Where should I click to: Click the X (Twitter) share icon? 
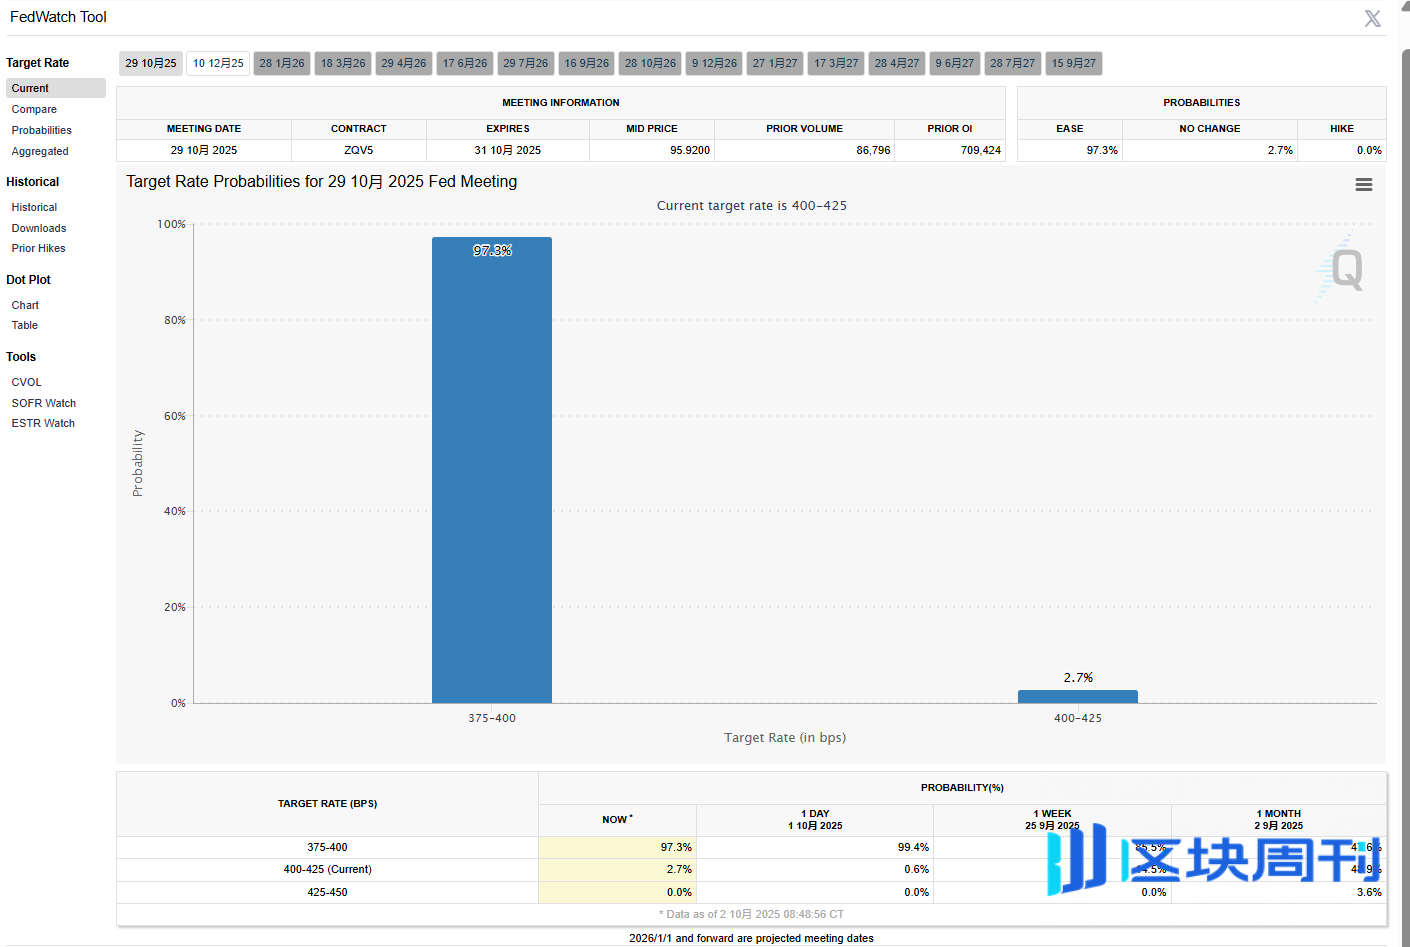tap(1372, 19)
